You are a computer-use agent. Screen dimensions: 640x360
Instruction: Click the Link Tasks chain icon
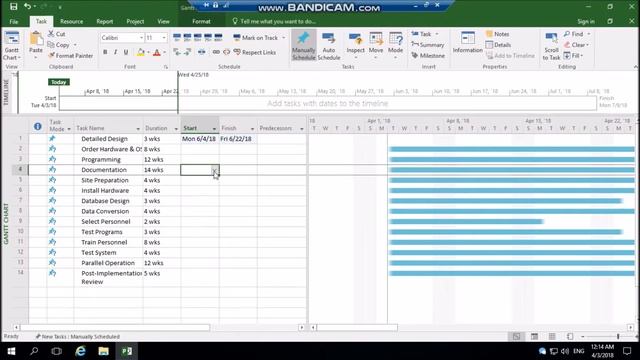click(216, 52)
